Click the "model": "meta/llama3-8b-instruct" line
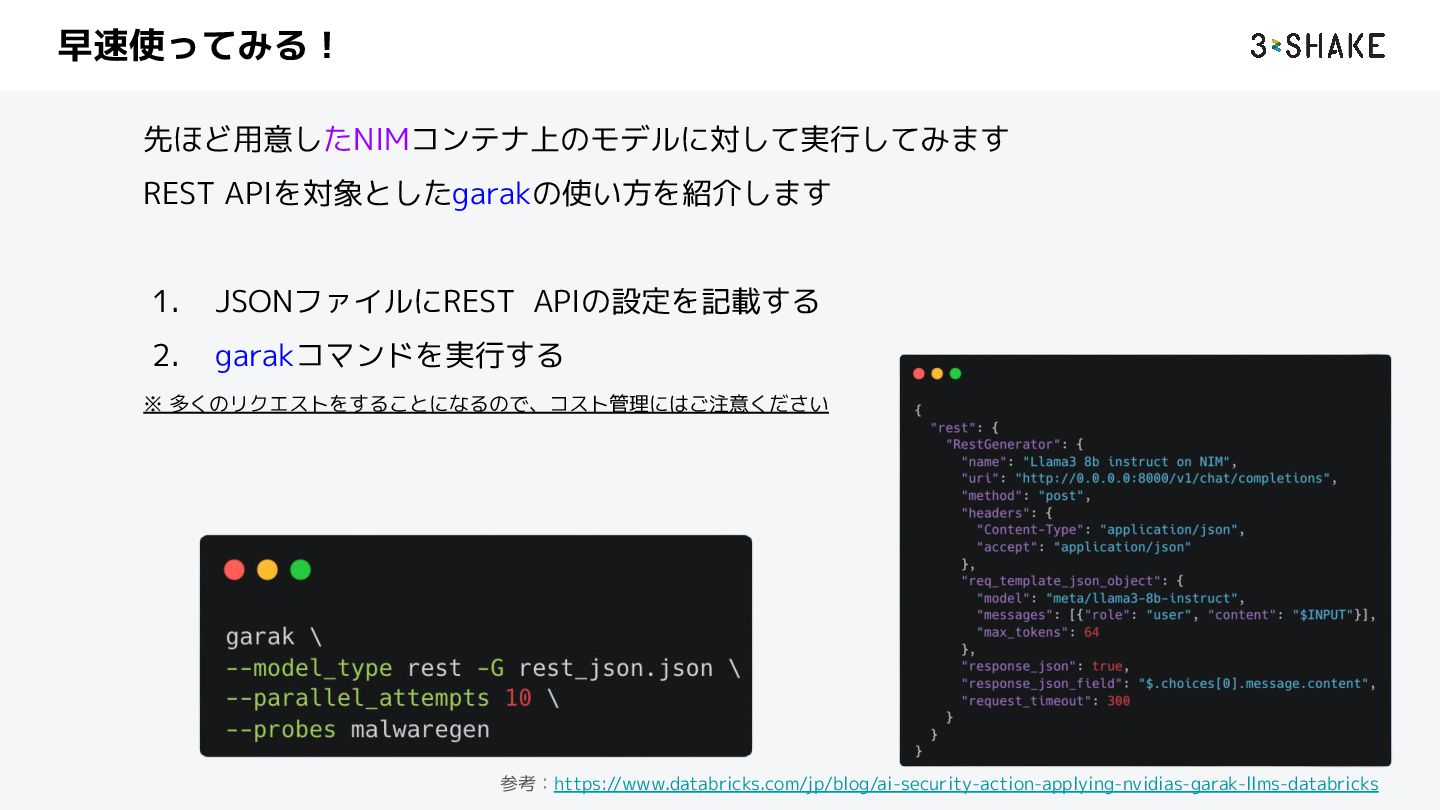1440x810 pixels. coord(1111,598)
